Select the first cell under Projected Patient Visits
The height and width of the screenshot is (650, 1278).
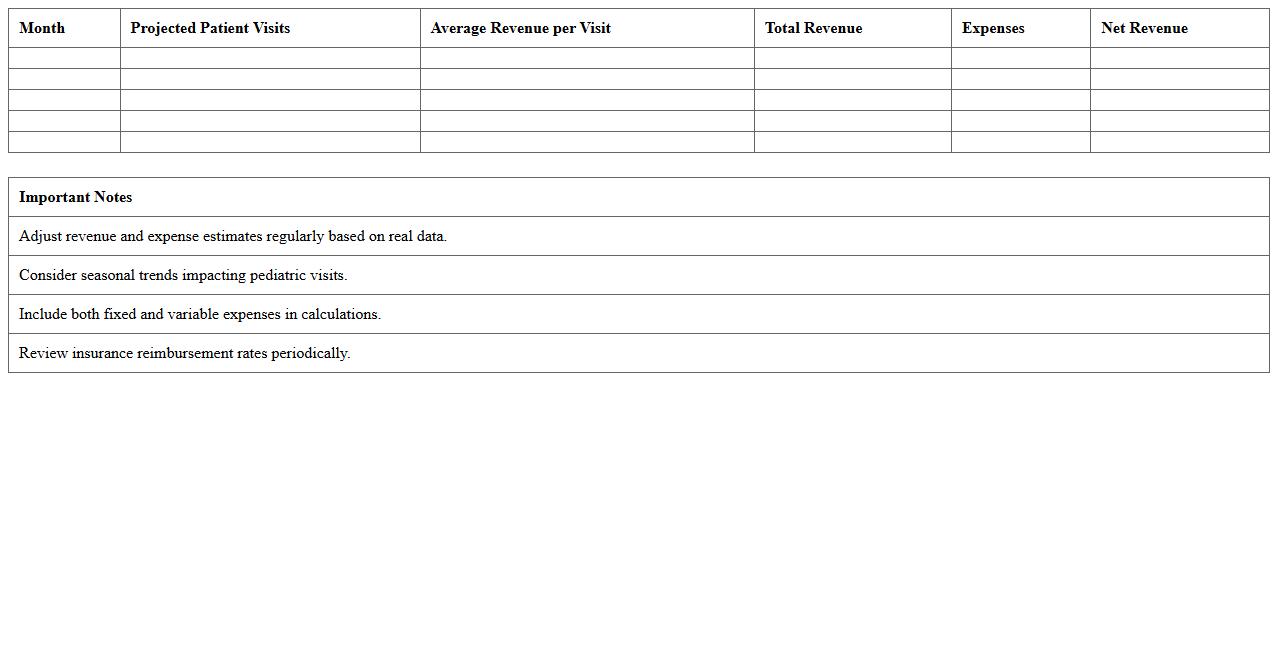tap(270, 58)
